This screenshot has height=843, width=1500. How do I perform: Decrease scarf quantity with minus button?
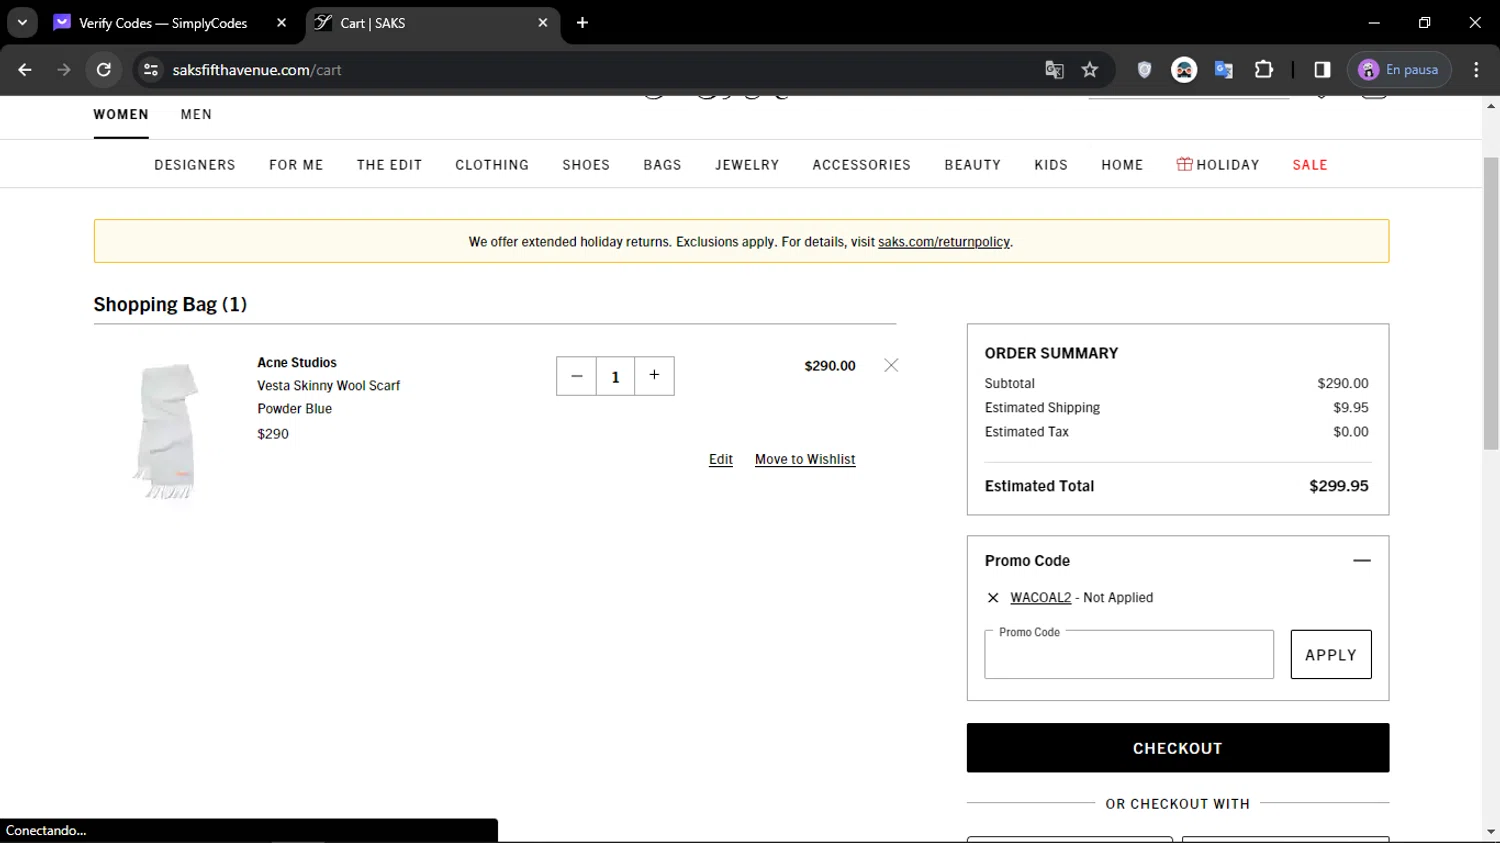point(576,376)
